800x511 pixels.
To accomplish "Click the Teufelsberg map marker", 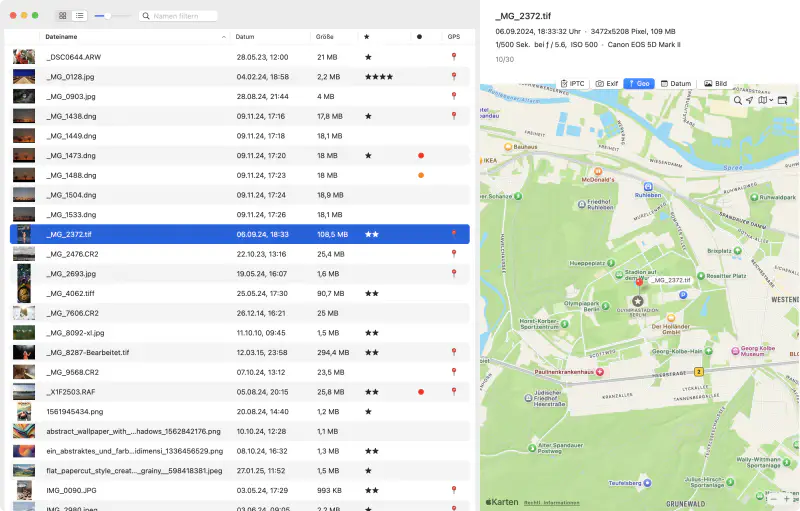I will pos(647,482).
